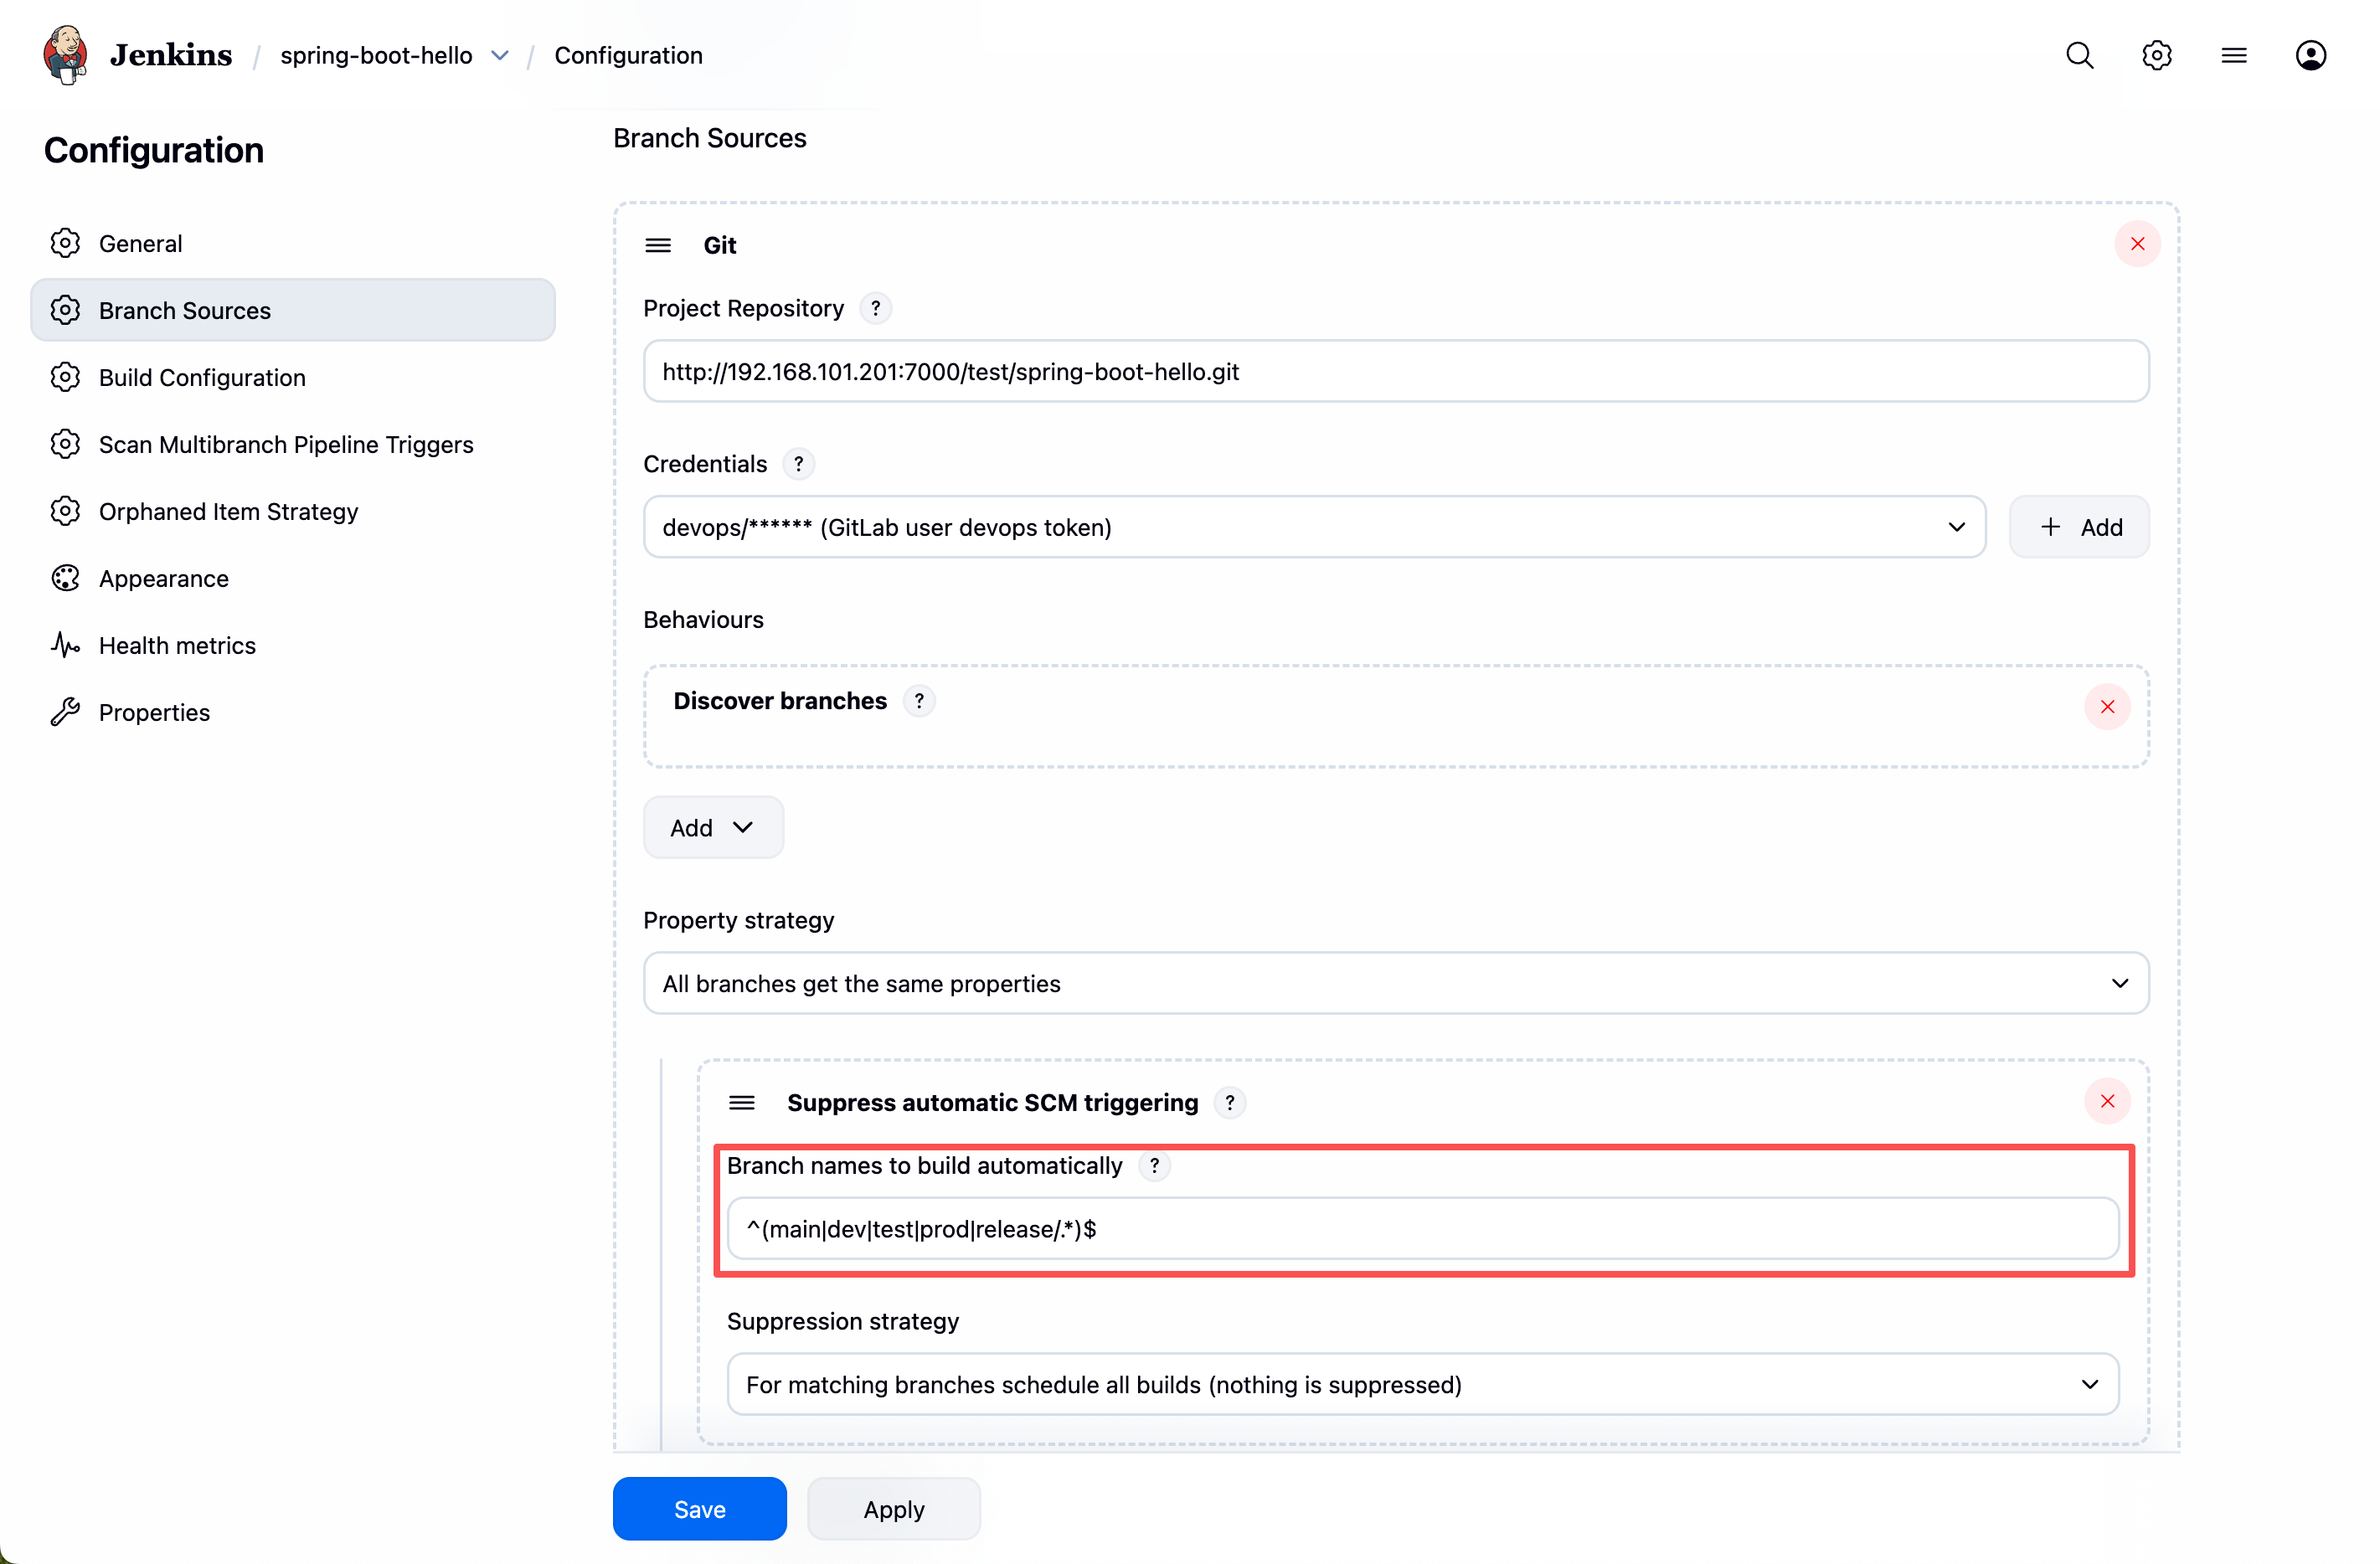Open the Suppression strategy dropdown

(1422, 1384)
